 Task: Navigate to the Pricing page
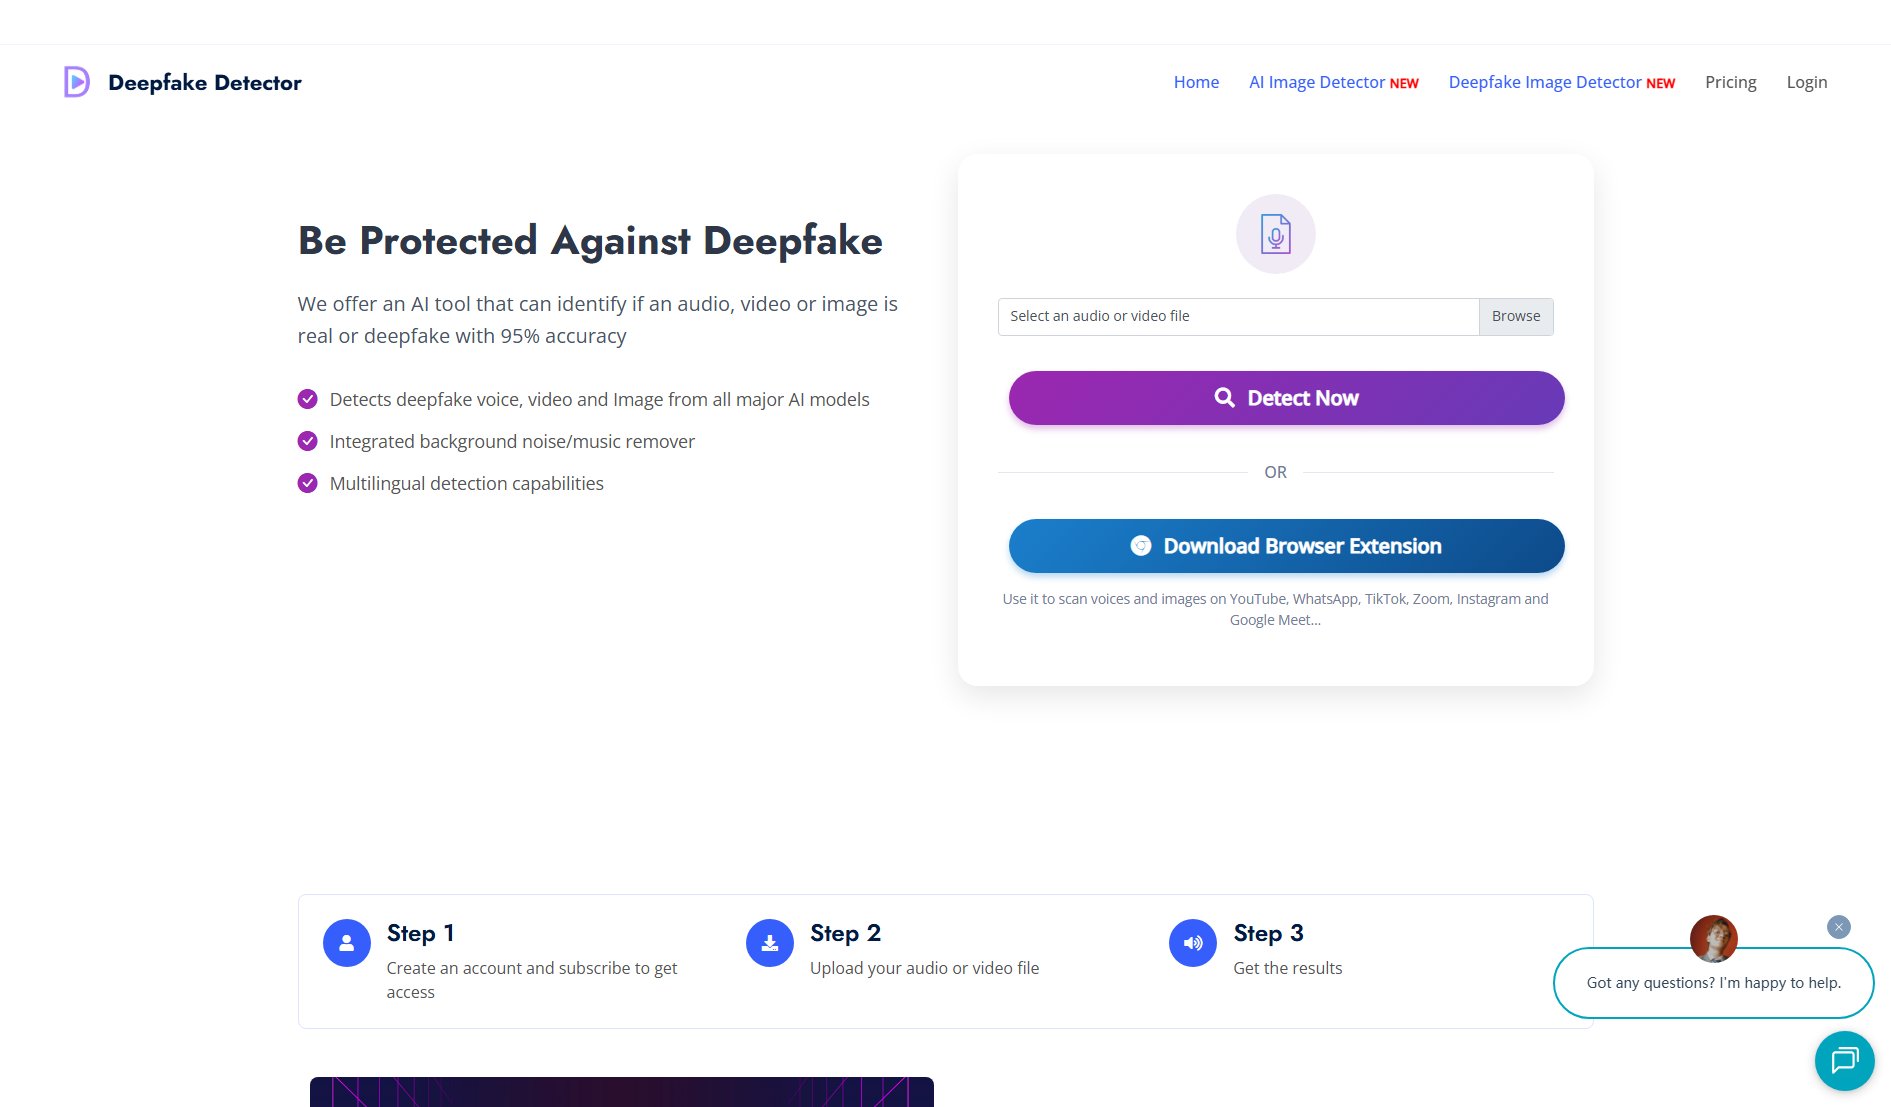1730,82
